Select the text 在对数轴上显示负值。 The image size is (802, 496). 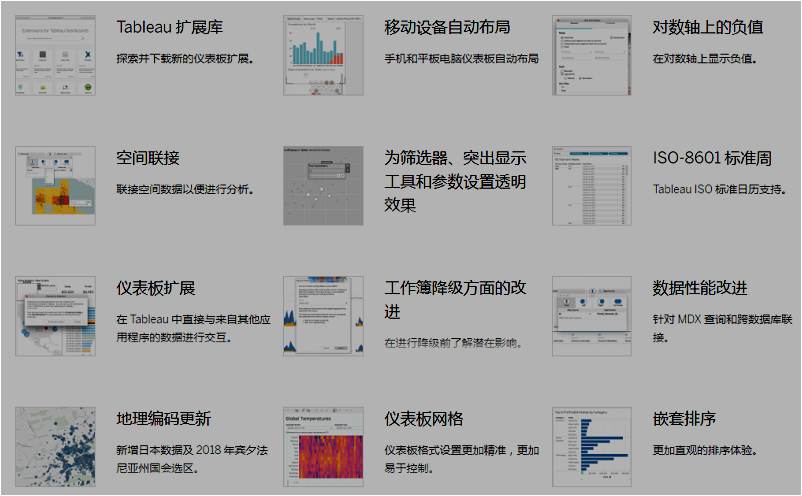[x=704, y=59]
